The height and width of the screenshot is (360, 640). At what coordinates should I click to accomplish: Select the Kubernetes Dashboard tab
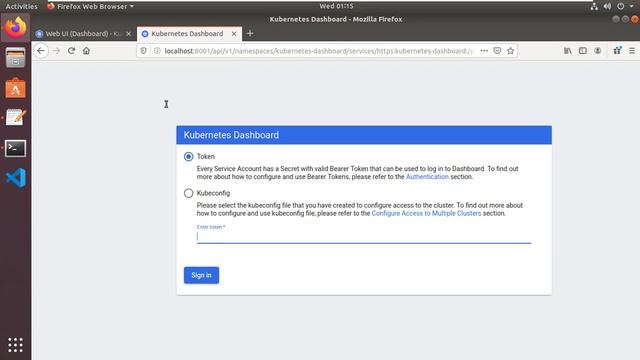(x=189, y=34)
